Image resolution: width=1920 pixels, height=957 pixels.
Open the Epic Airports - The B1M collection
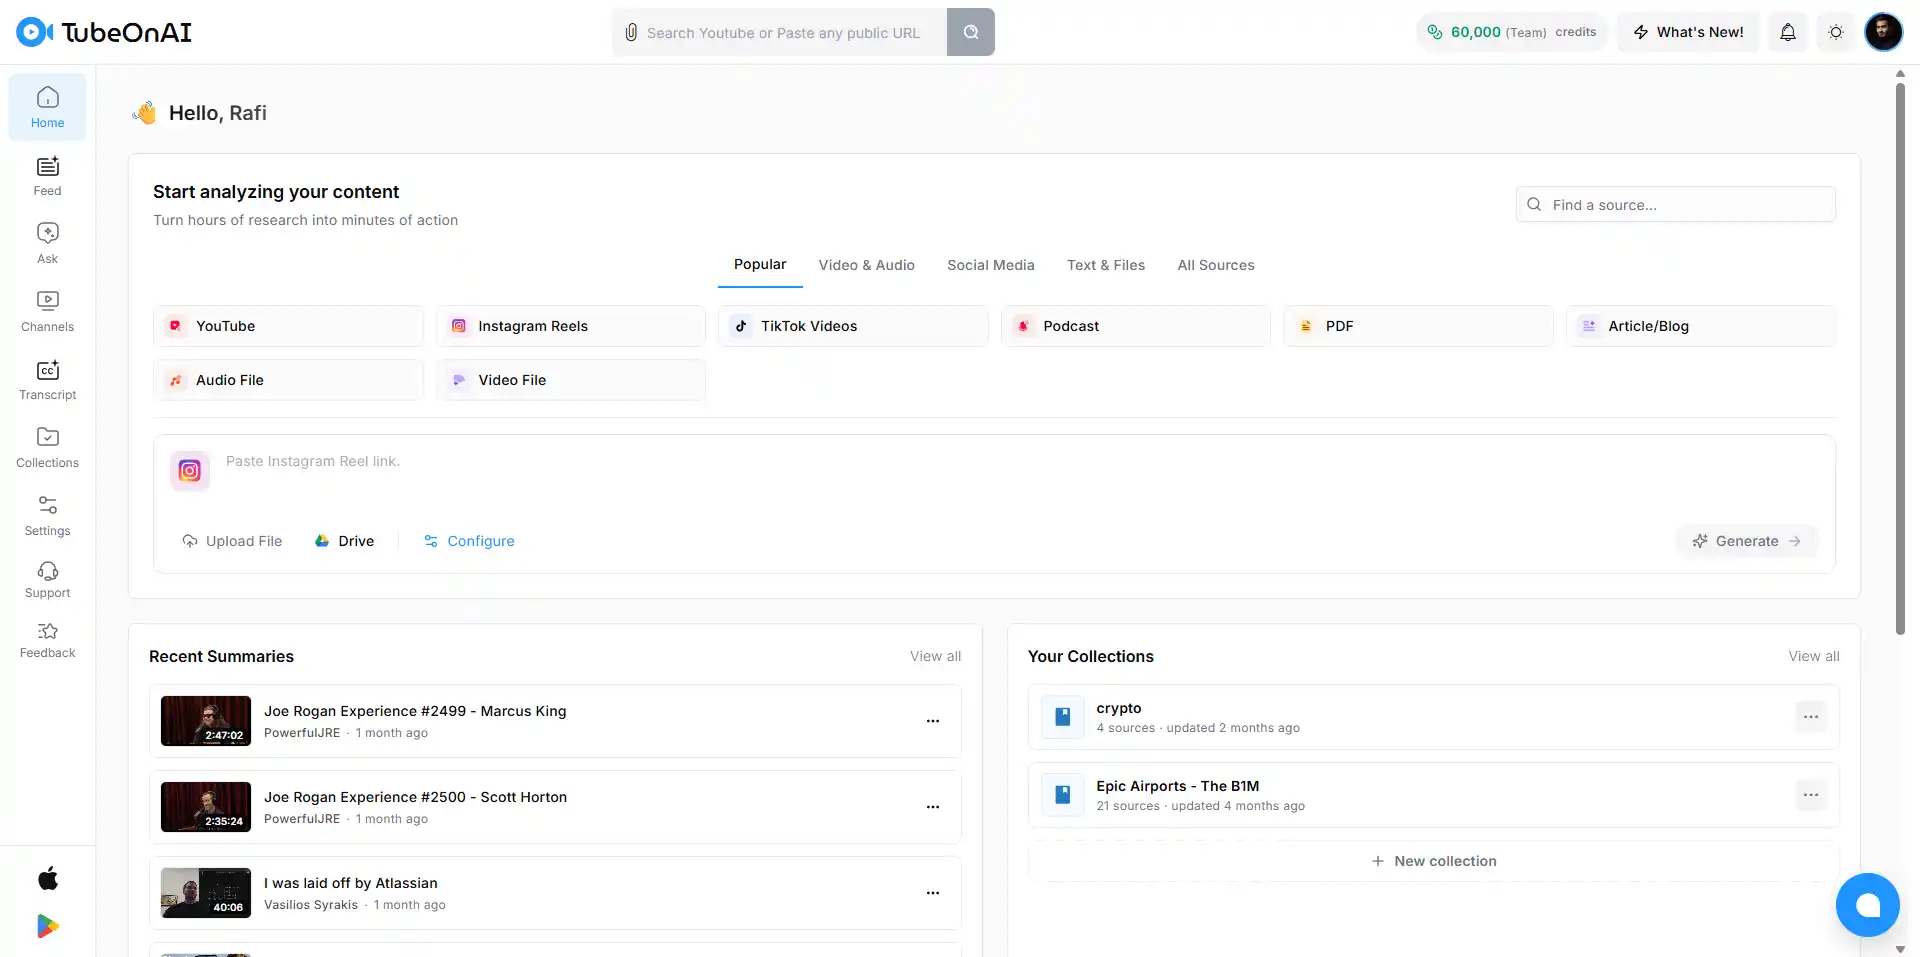1433,795
